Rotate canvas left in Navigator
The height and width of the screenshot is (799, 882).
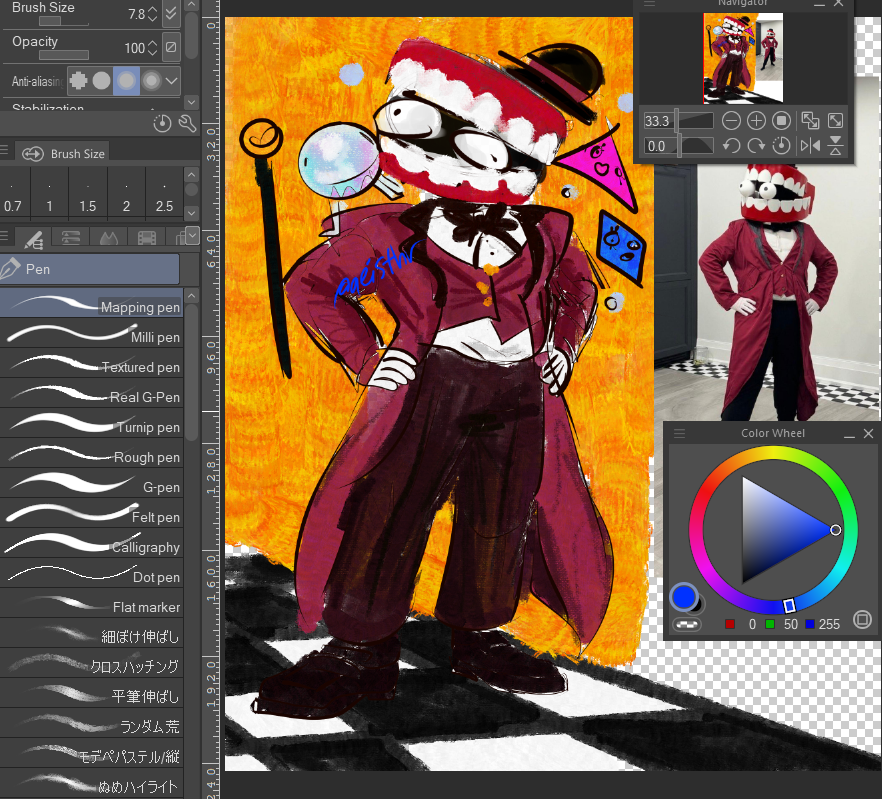(x=731, y=146)
